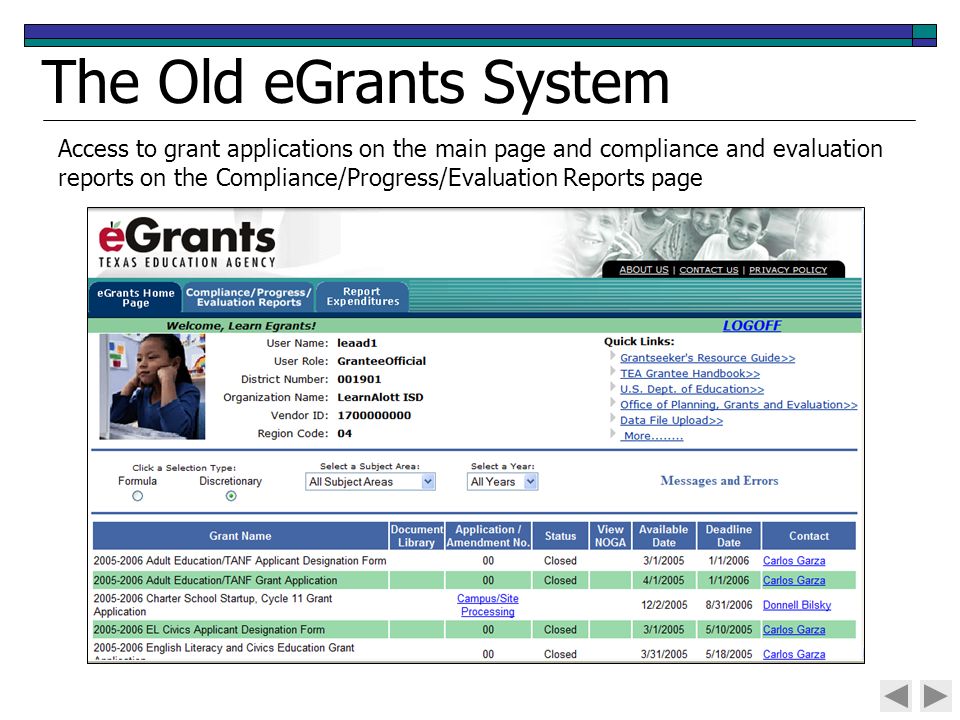Click Messages and Errors text

click(719, 481)
